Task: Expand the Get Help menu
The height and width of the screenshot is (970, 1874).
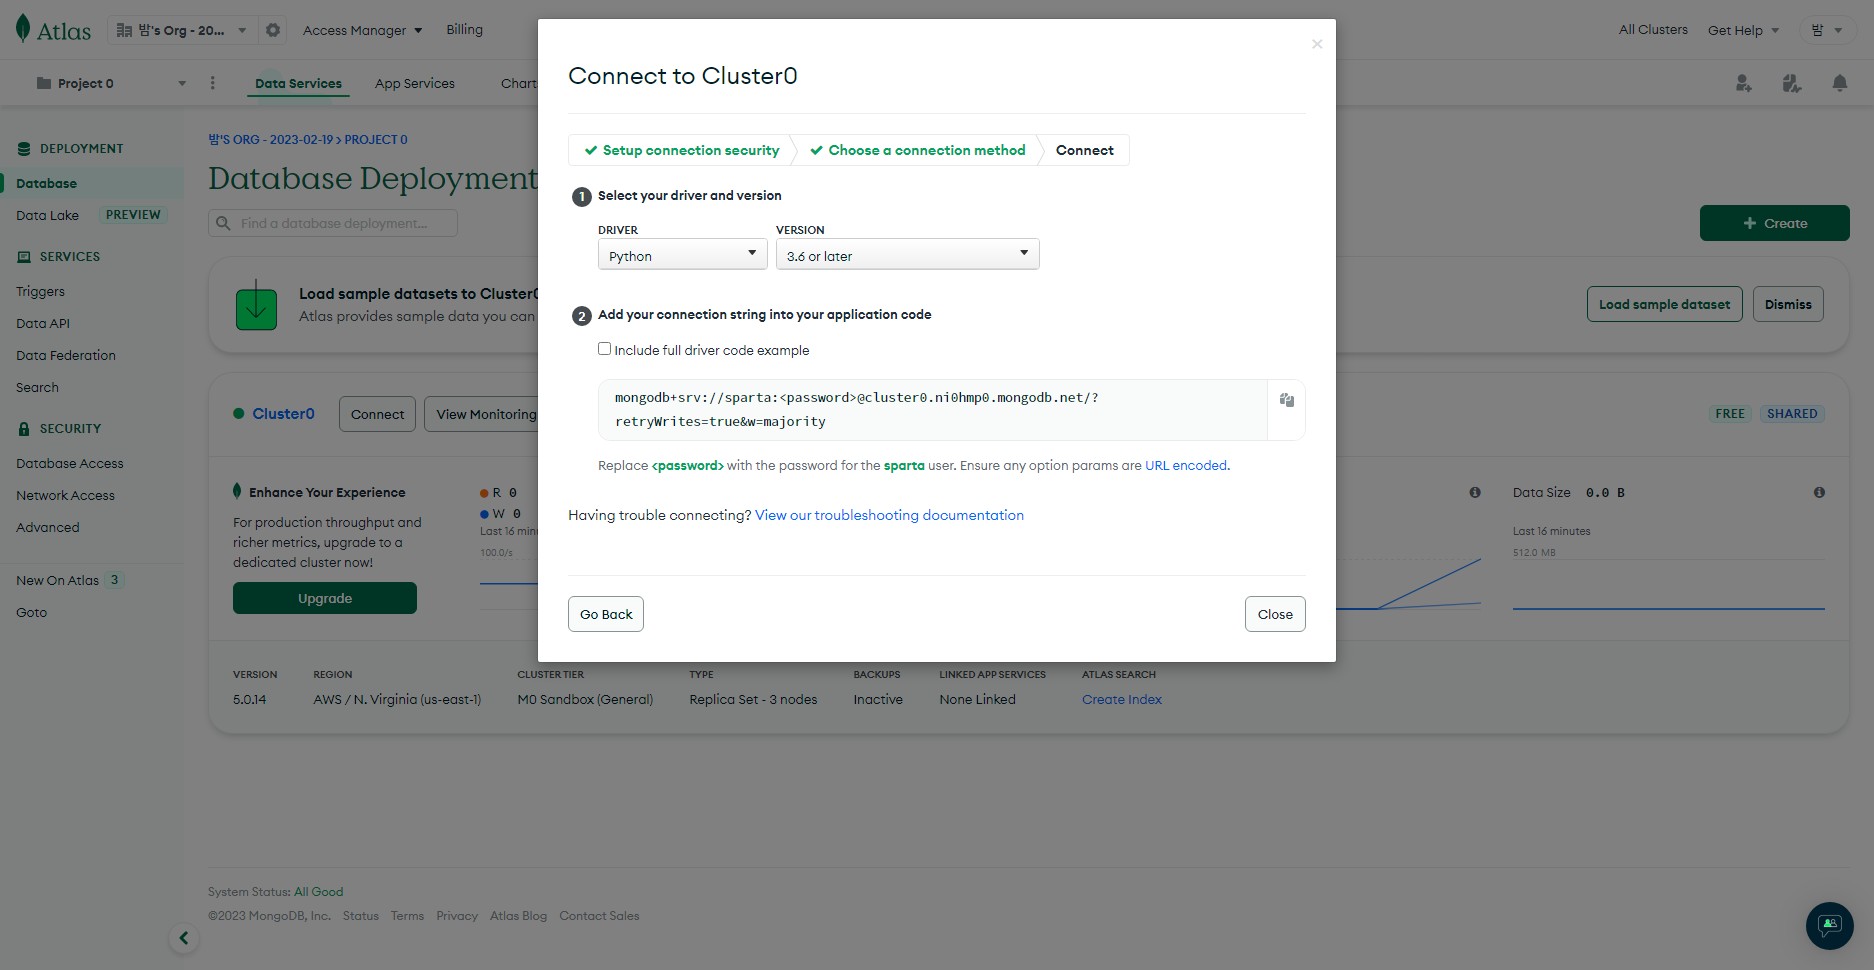Action: click(x=1743, y=30)
